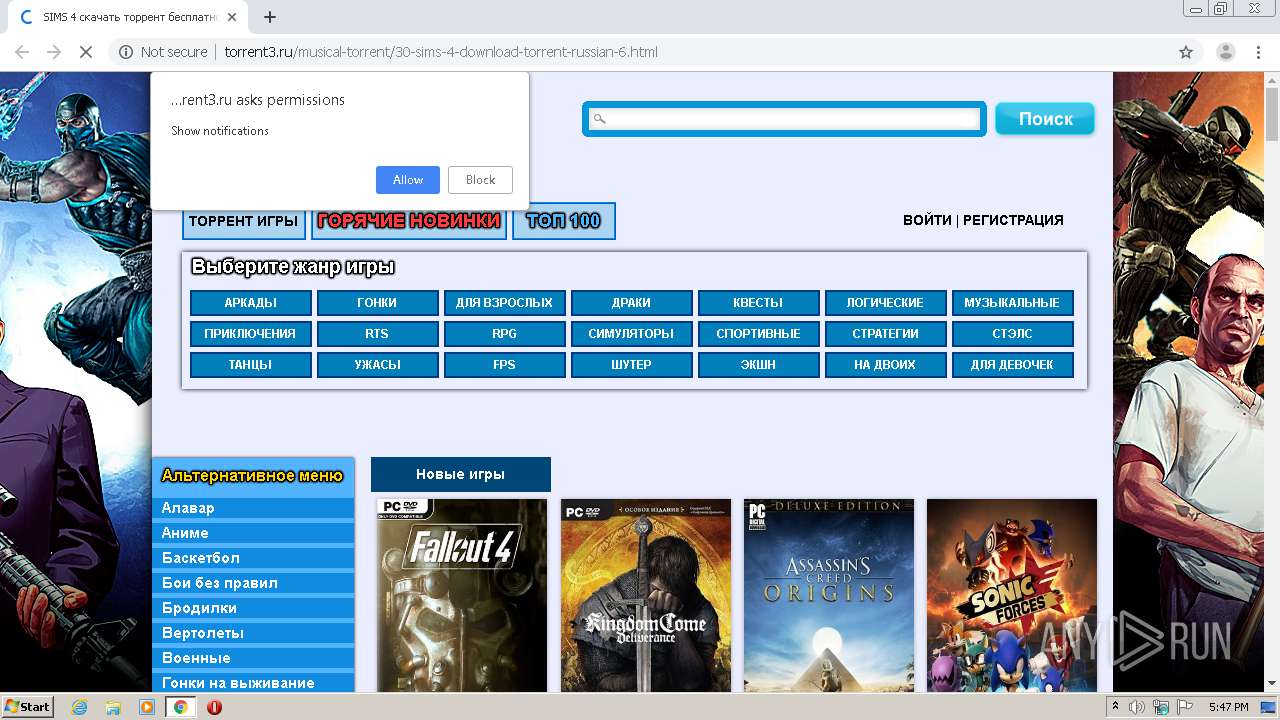Allow notifications in the permission popup
Screen dimensions: 1280x720
407,180
